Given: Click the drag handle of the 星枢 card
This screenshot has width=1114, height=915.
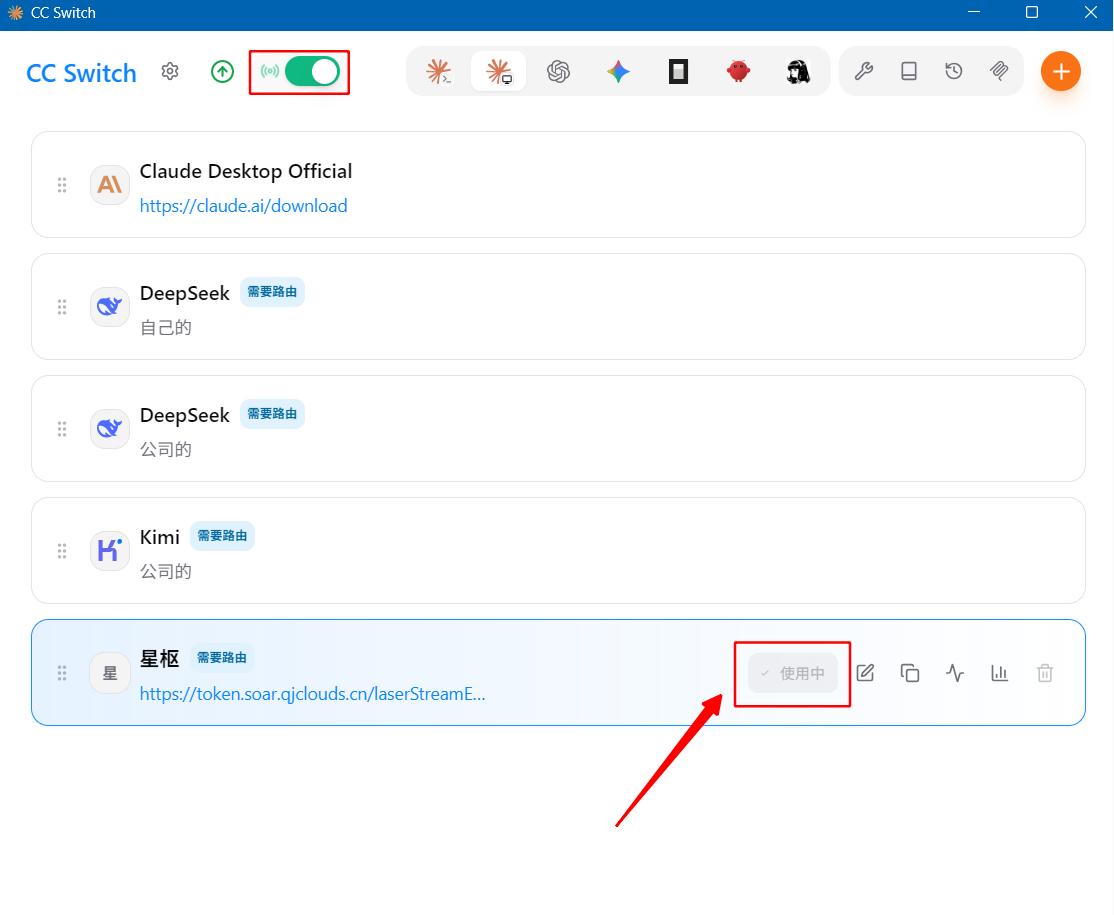Looking at the screenshot, I should 62,673.
